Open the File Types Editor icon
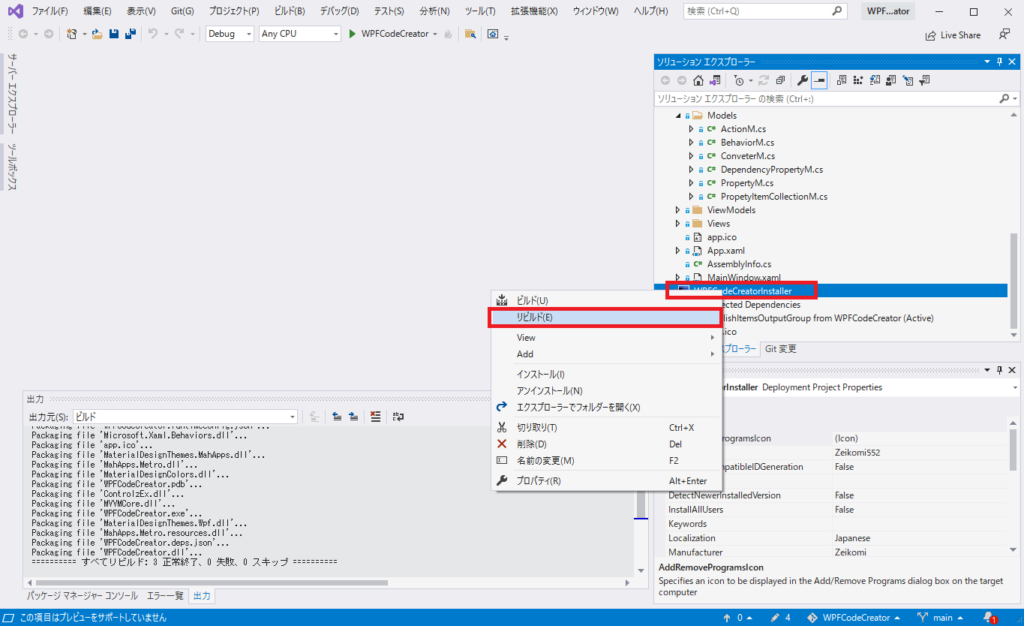 click(875, 80)
